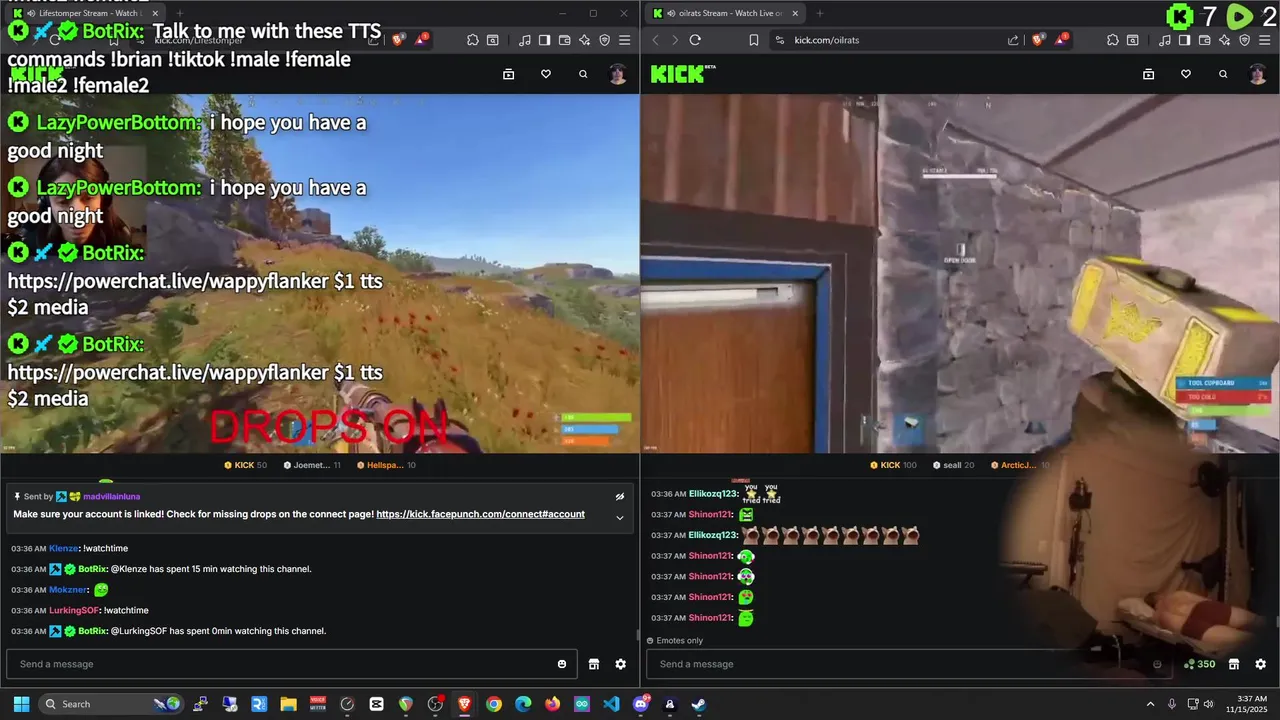Hide the pinned message from madvillainluna
The height and width of the screenshot is (720, 1280).
click(620, 496)
